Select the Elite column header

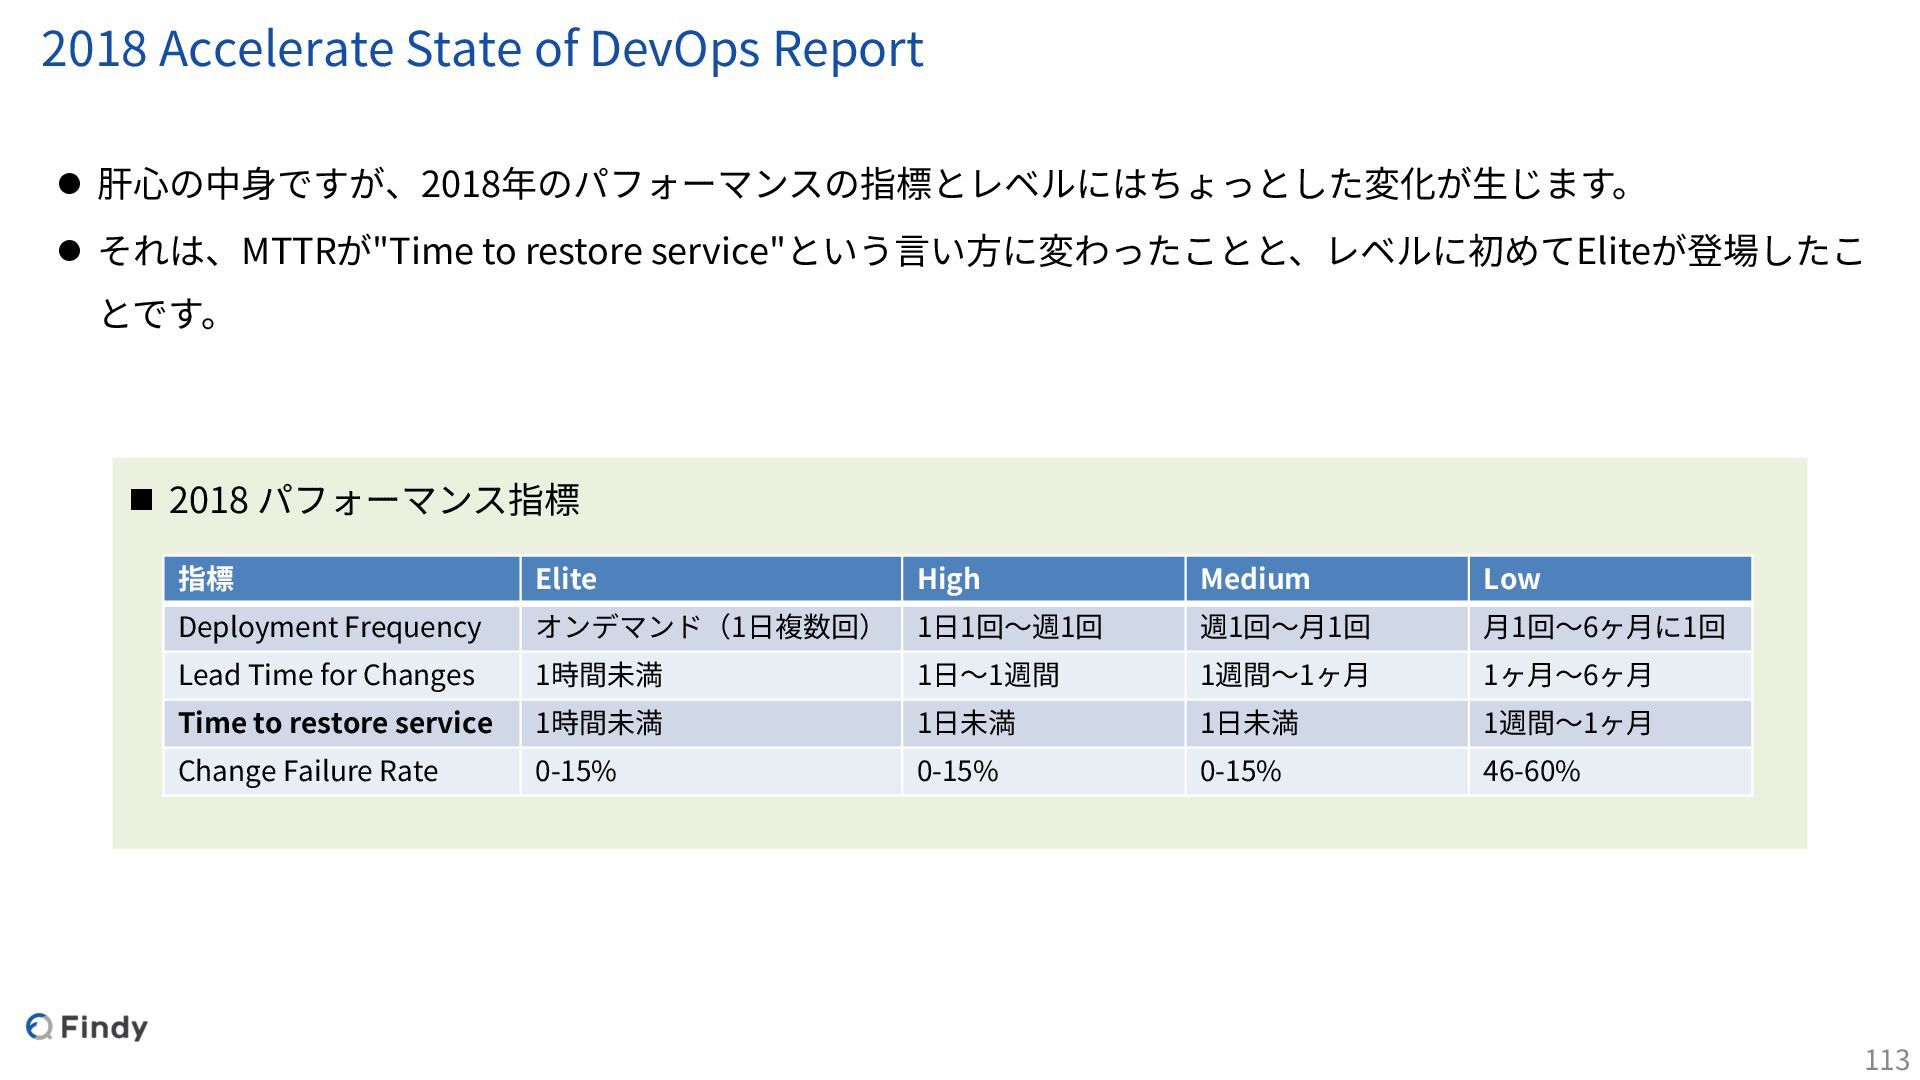566,579
